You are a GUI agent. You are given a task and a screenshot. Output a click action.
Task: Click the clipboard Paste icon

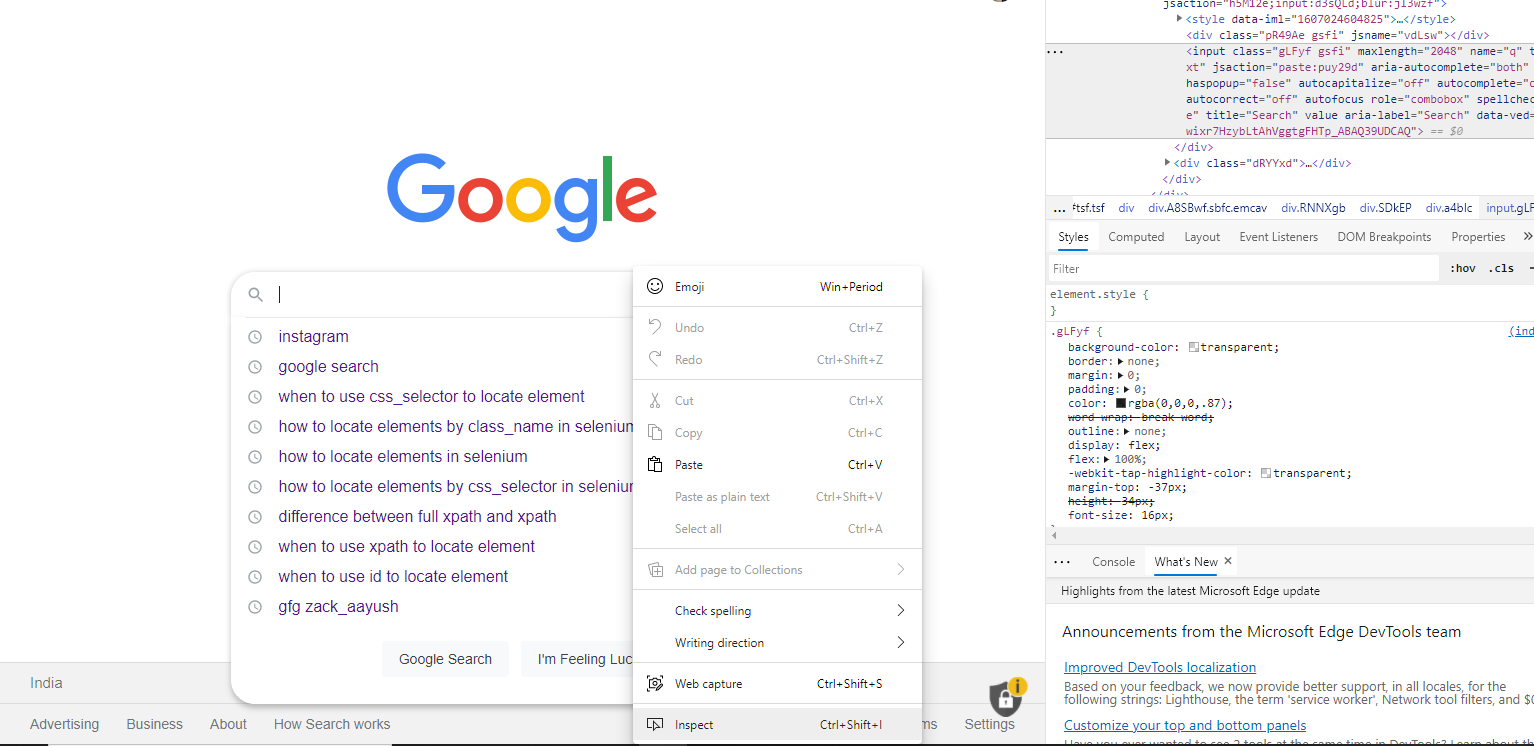click(655, 465)
